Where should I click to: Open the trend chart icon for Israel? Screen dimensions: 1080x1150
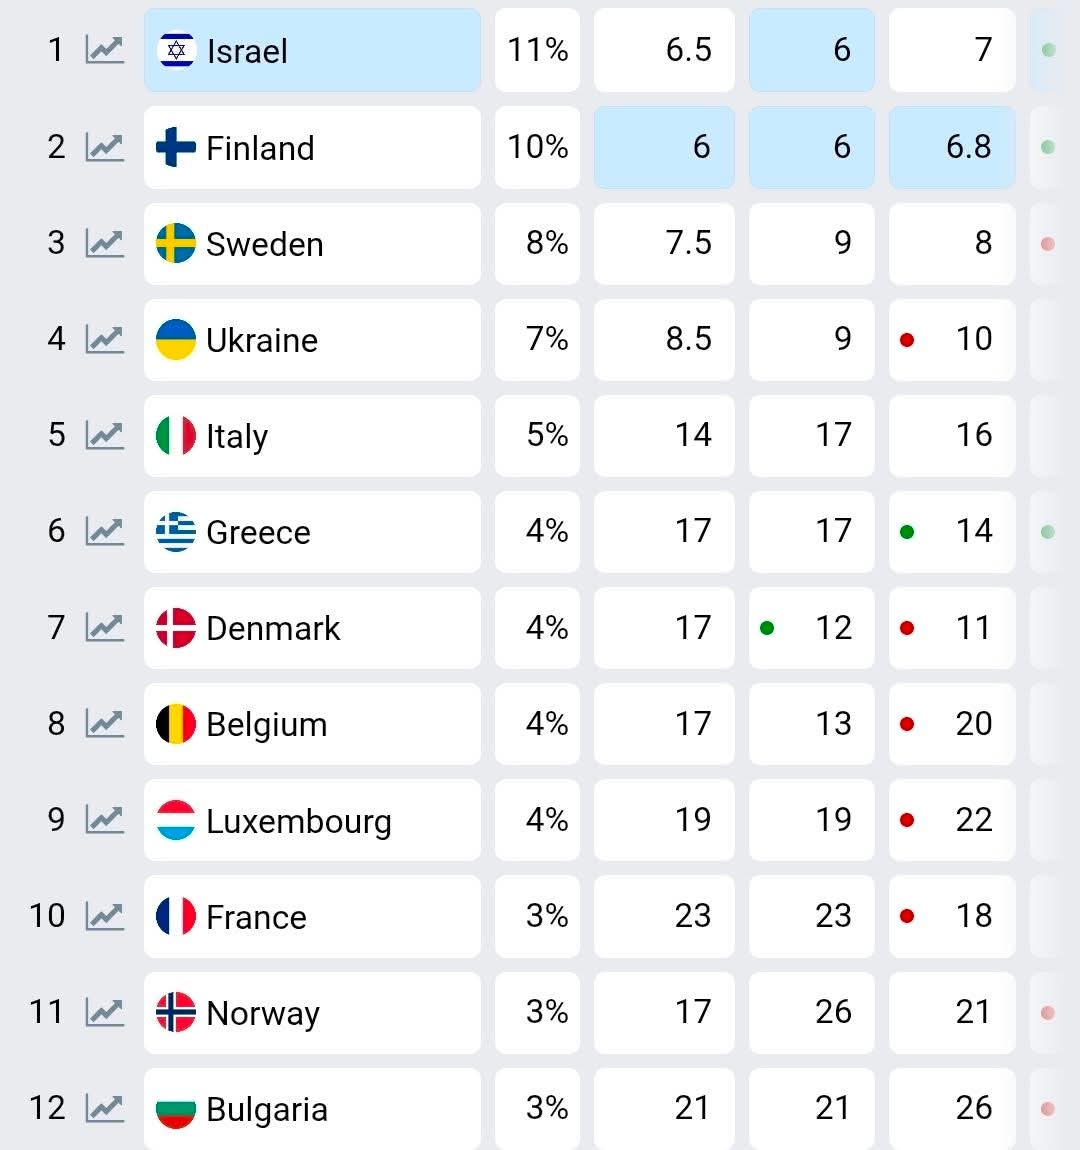pos(104,50)
